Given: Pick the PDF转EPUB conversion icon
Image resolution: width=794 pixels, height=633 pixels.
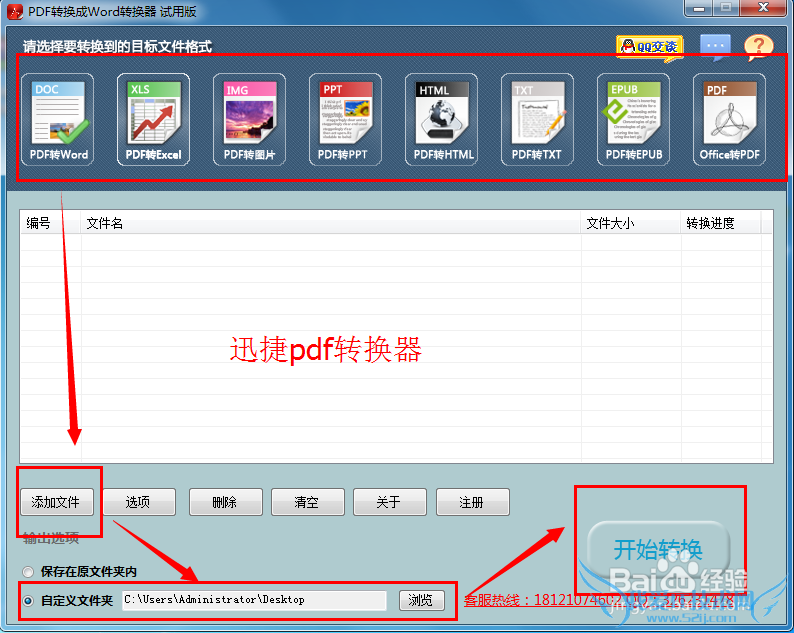Looking at the screenshot, I should pos(633,120).
